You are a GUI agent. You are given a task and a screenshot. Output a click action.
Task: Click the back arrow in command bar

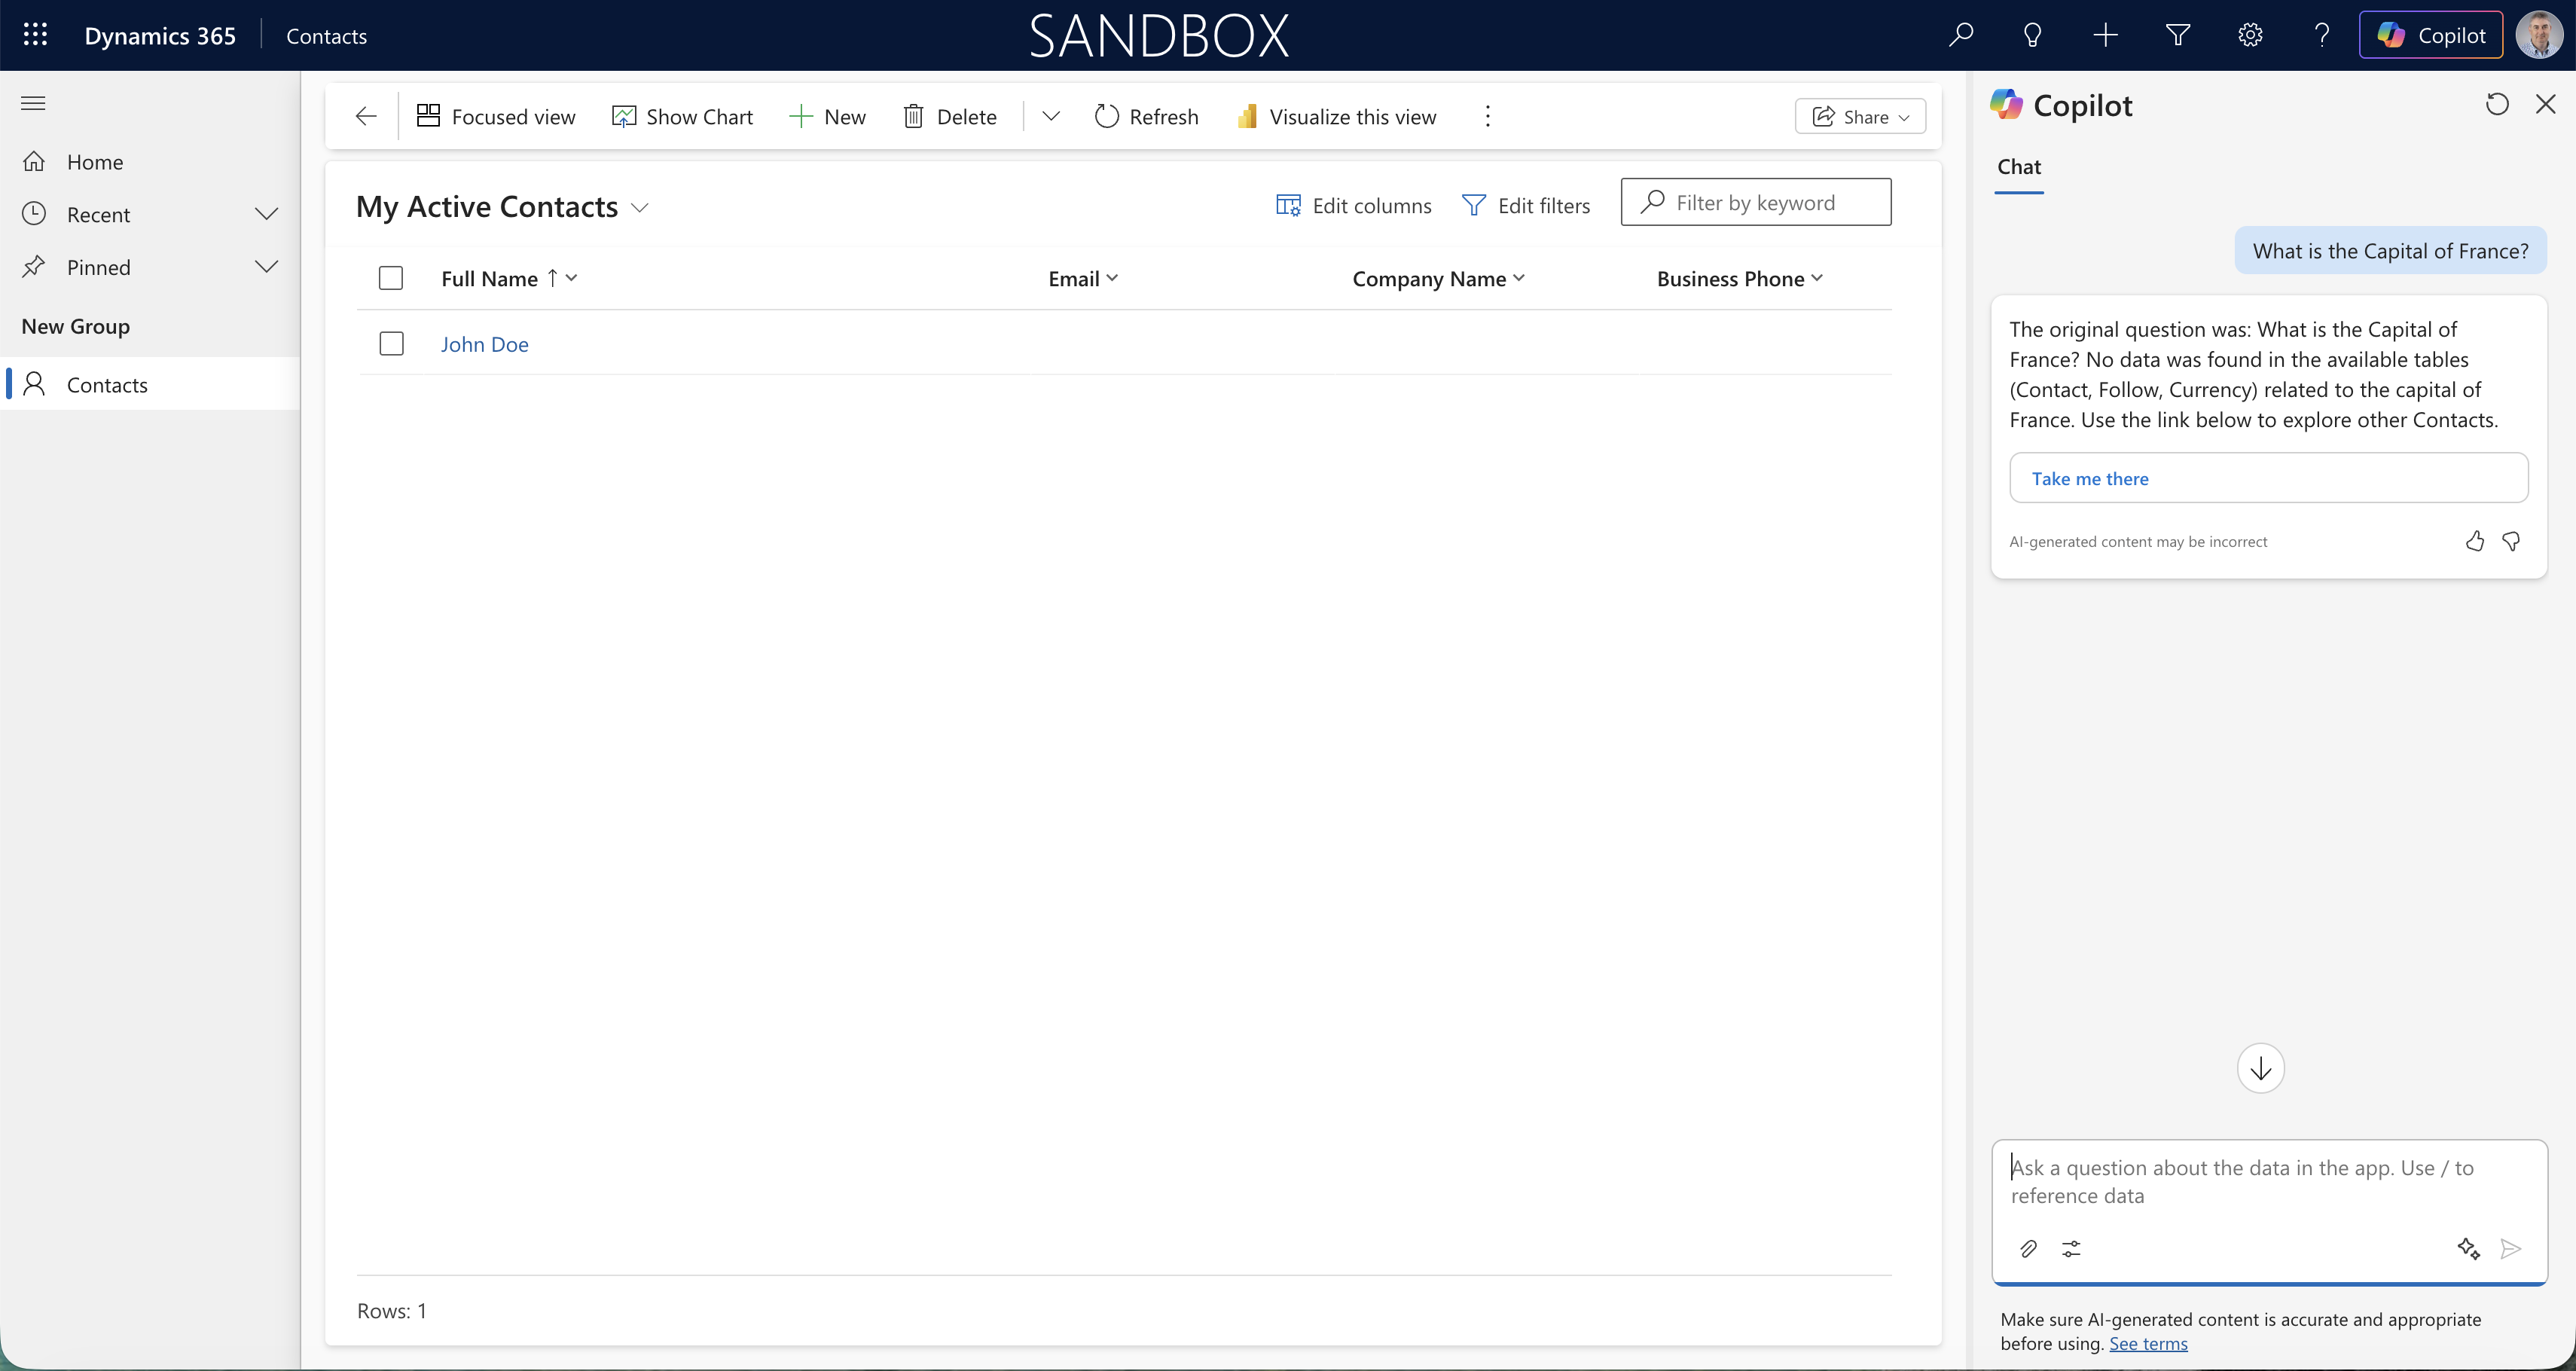pyautogui.click(x=366, y=117)
